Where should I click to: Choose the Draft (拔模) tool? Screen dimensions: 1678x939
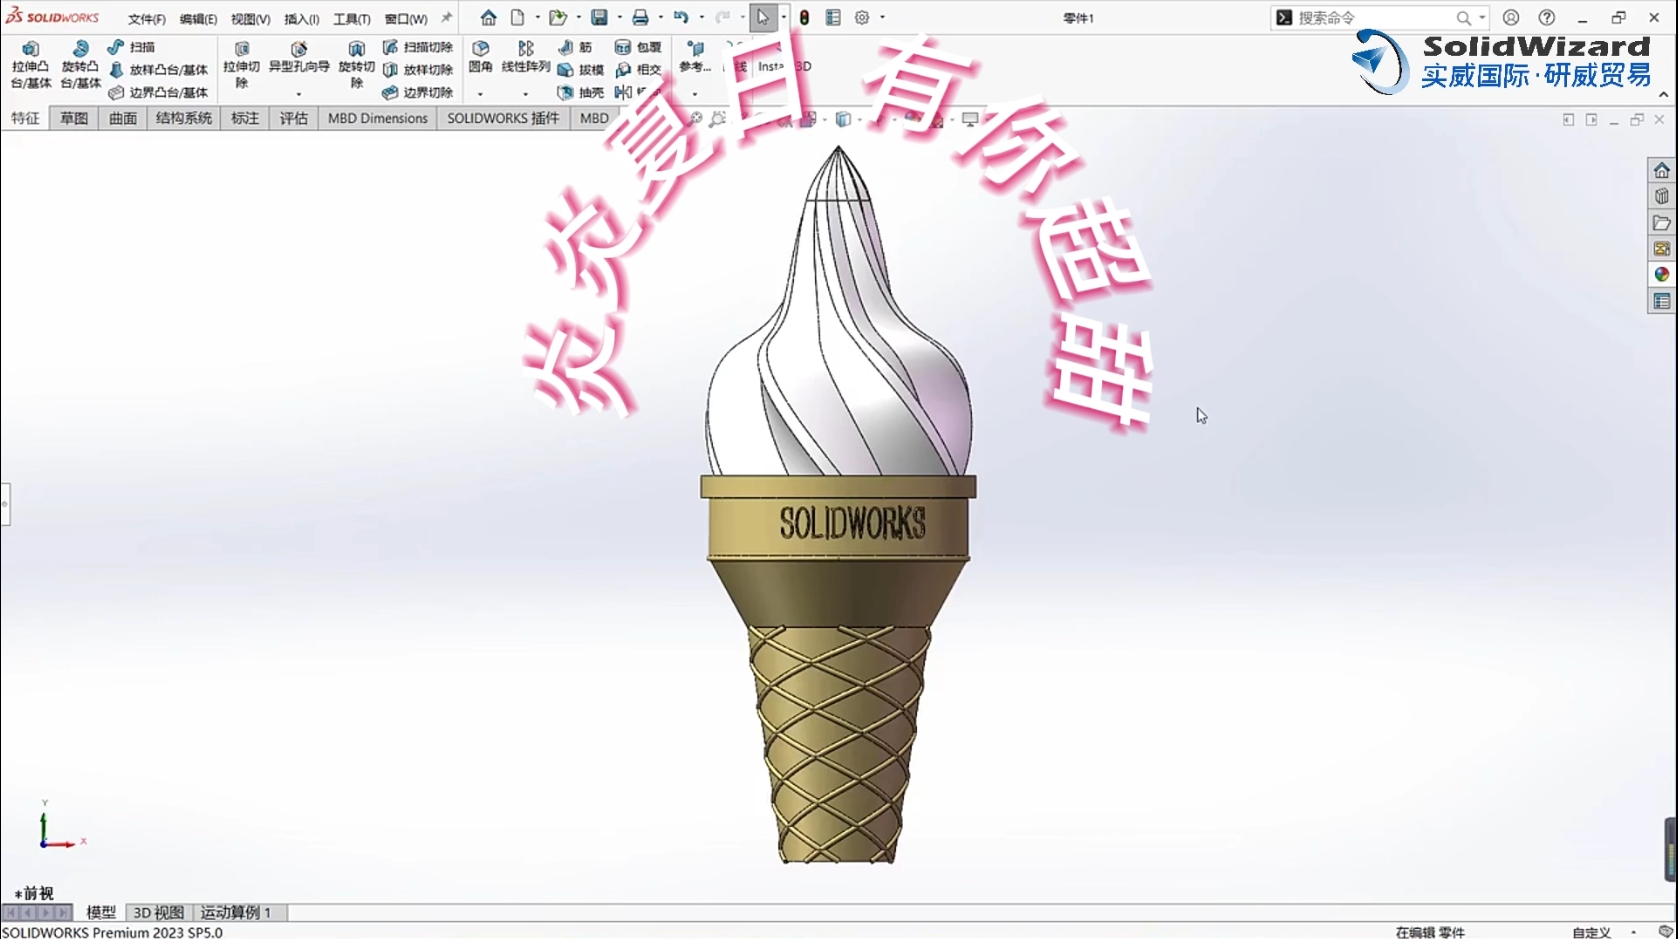tap(581, 70)
